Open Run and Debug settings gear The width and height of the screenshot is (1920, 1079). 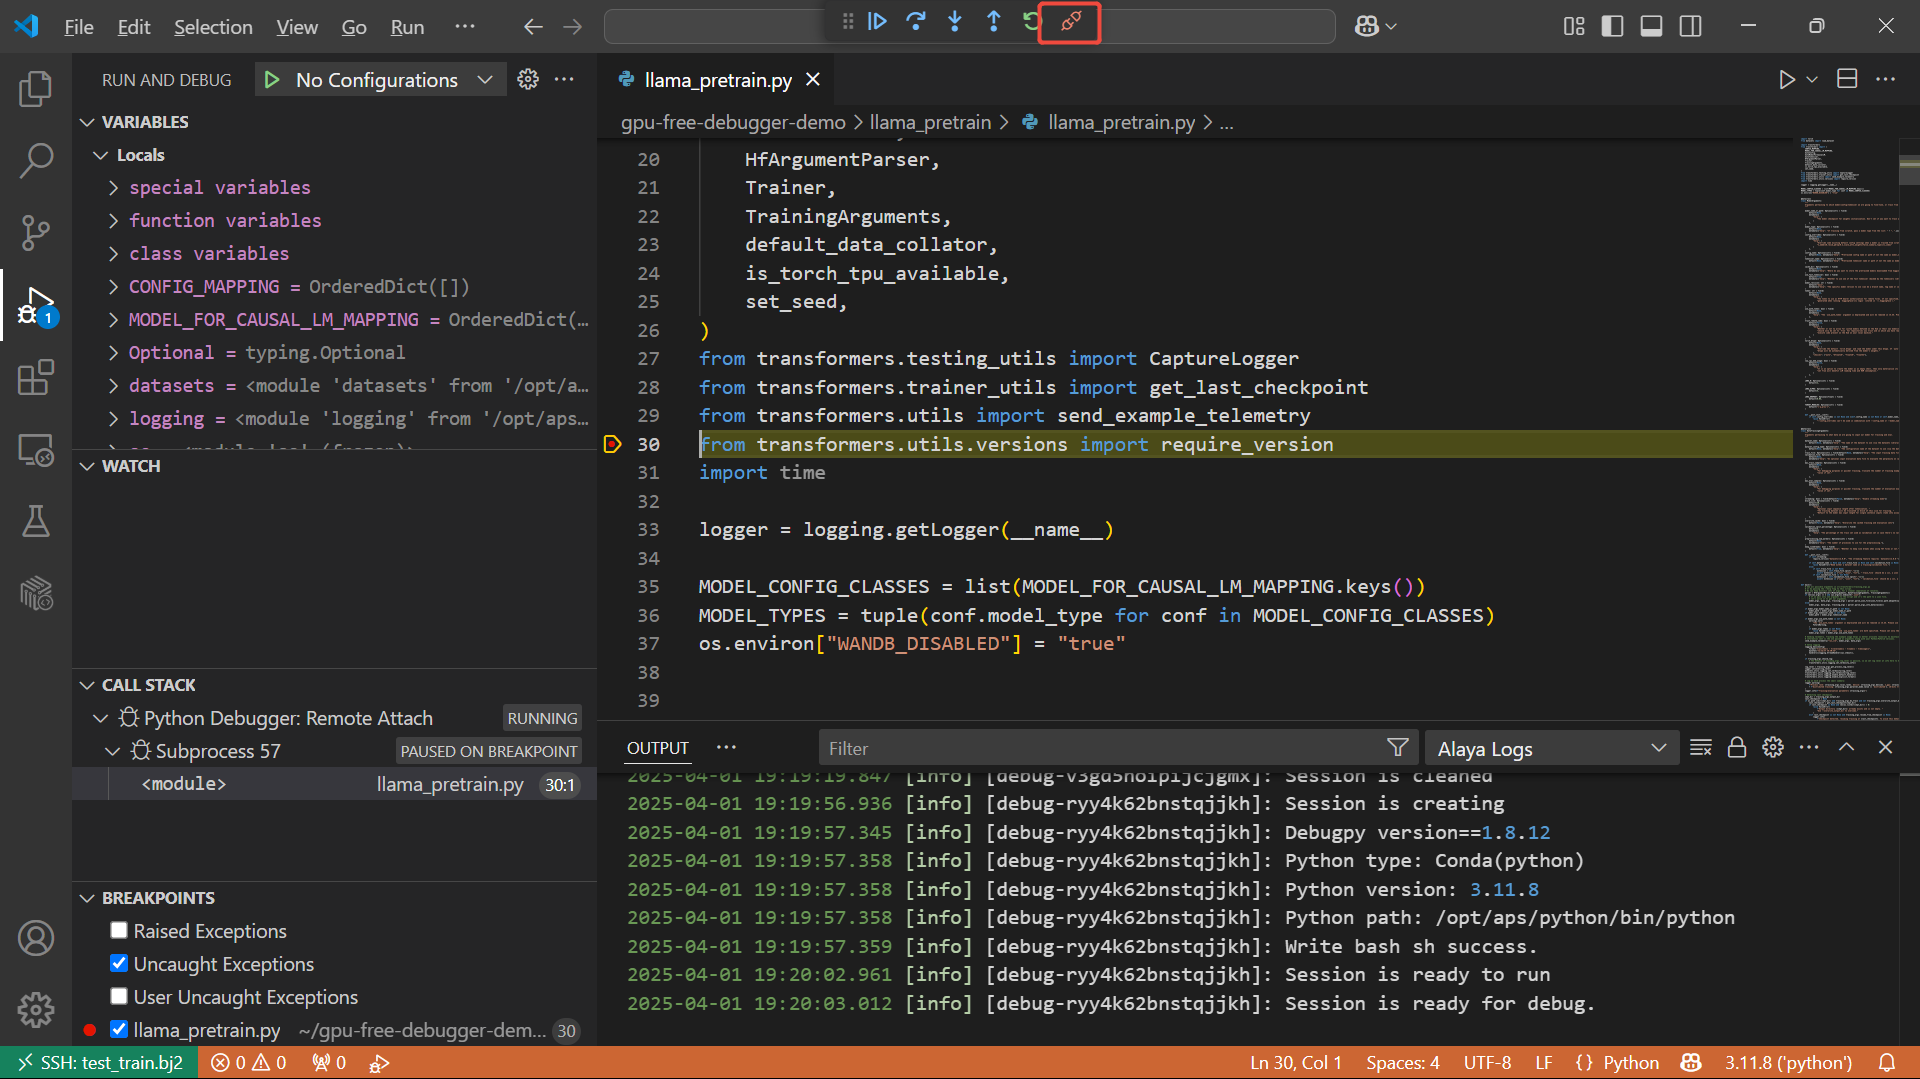528,80
